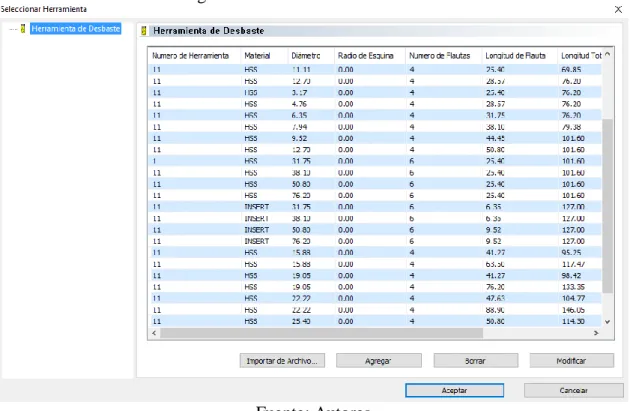This screenshot has height=411, width=630.
Task: Sort by the Material column header
Action: point(257,56)
